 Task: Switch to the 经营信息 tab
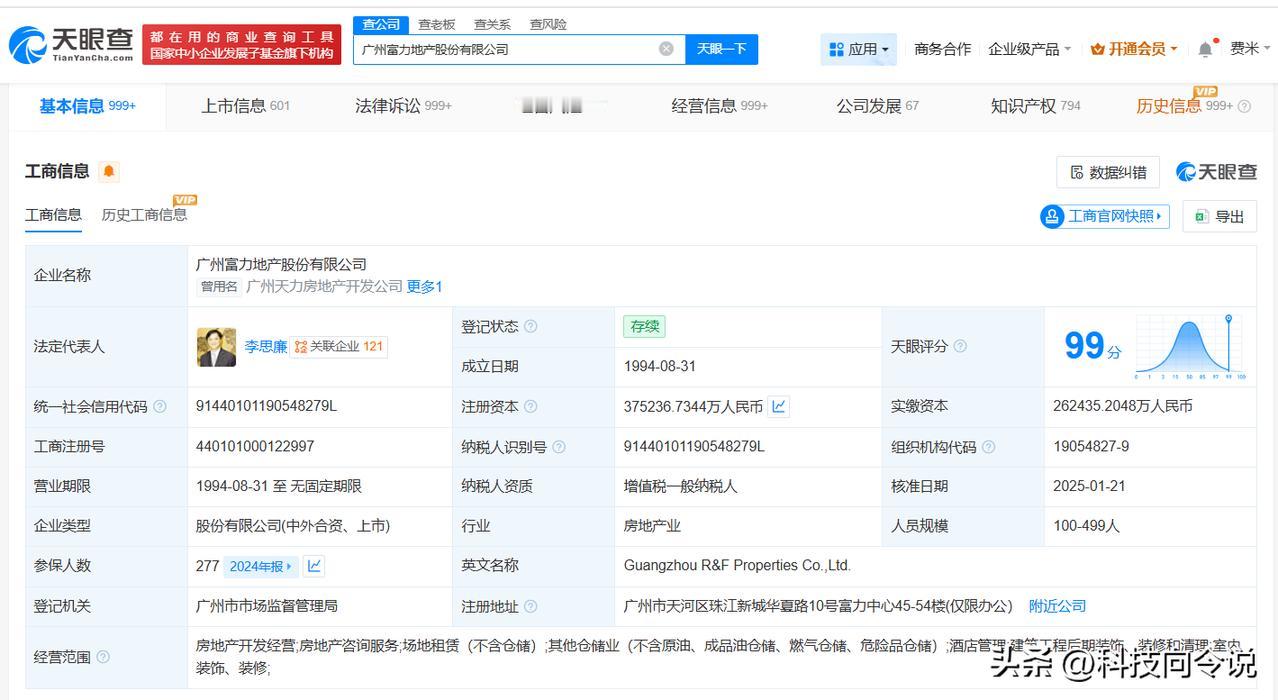tap(719, 106)
